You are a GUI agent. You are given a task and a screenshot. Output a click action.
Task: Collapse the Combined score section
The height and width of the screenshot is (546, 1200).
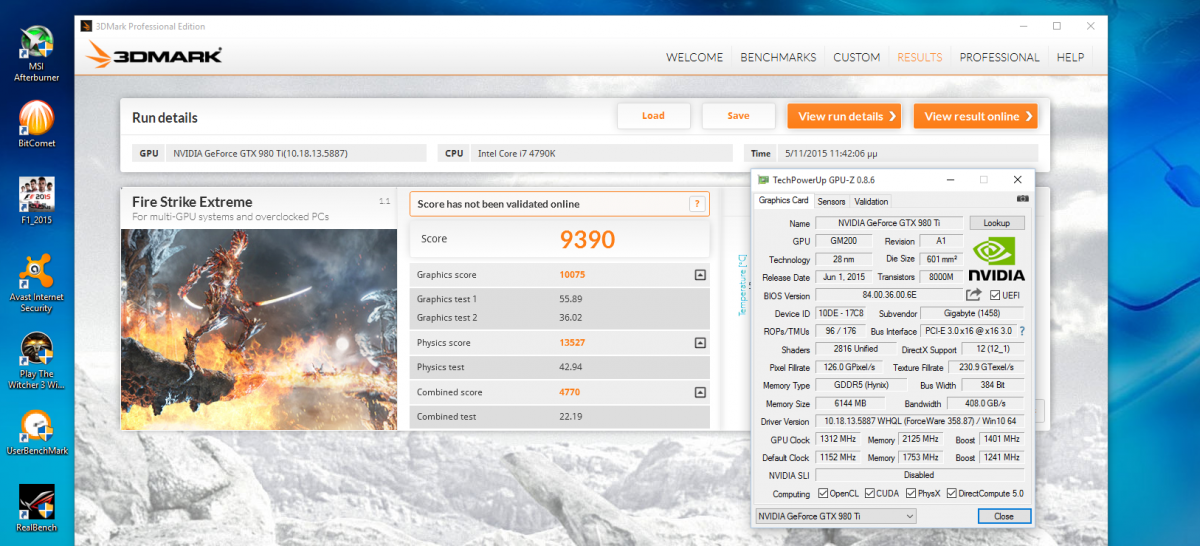[700, 392]
